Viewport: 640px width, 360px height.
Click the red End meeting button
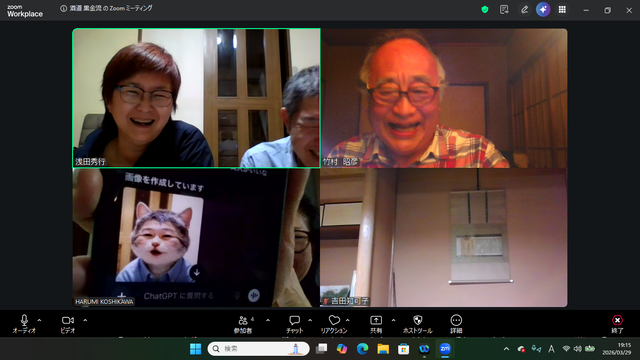click(x=617, y=324)
